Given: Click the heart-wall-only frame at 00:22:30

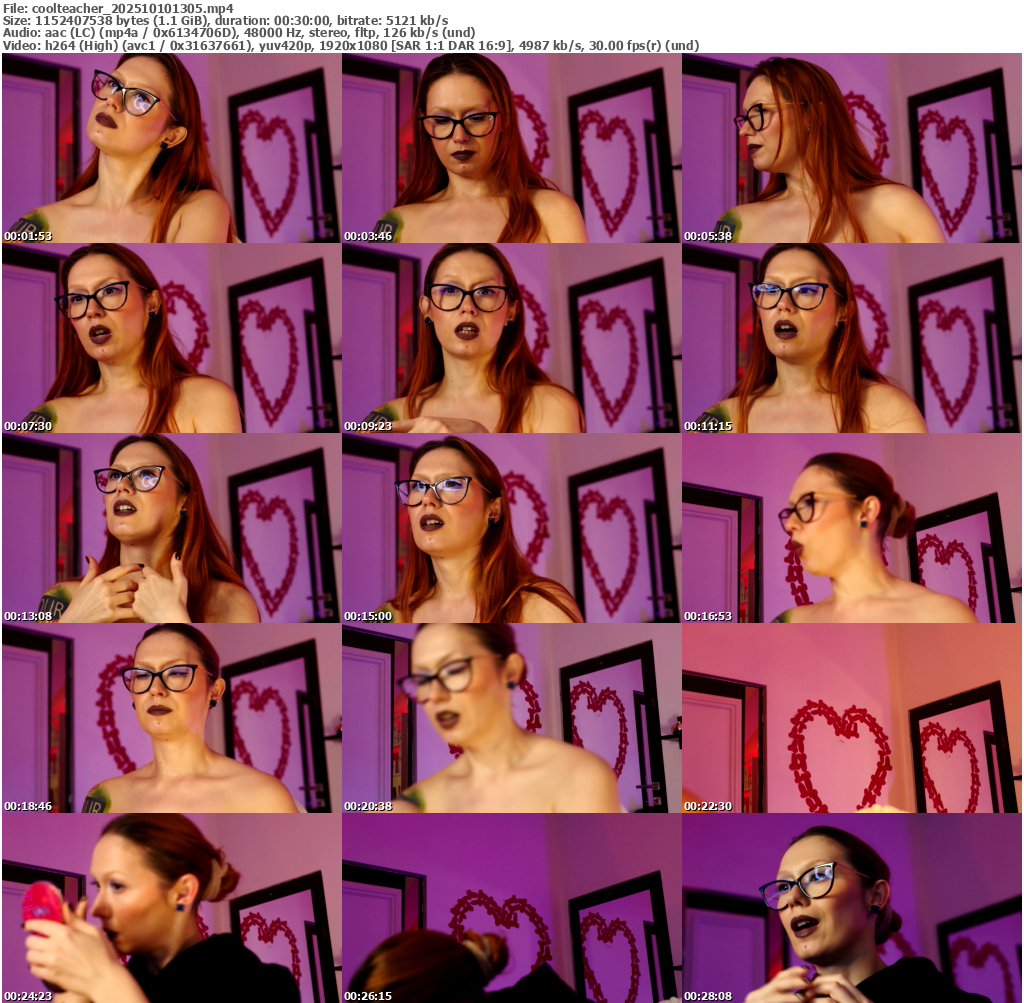Looking at the screenshot, I should click(x=851, y=718).
